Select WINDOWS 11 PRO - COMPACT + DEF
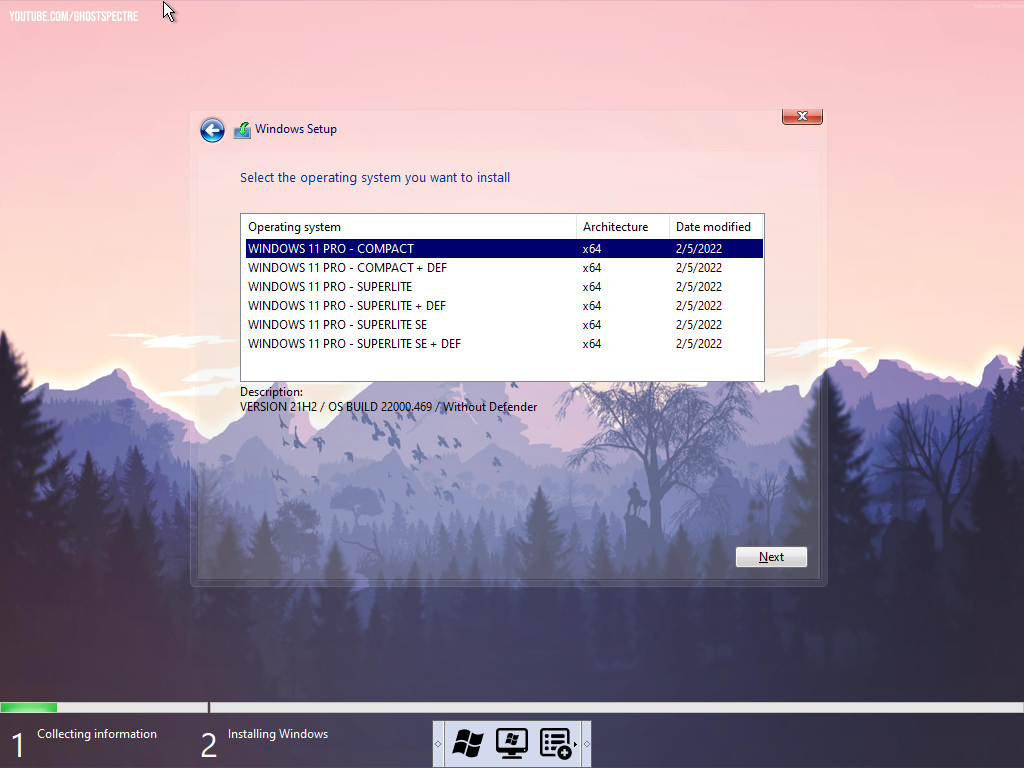This screenshot has width=1024, height=768. point(504,268)
